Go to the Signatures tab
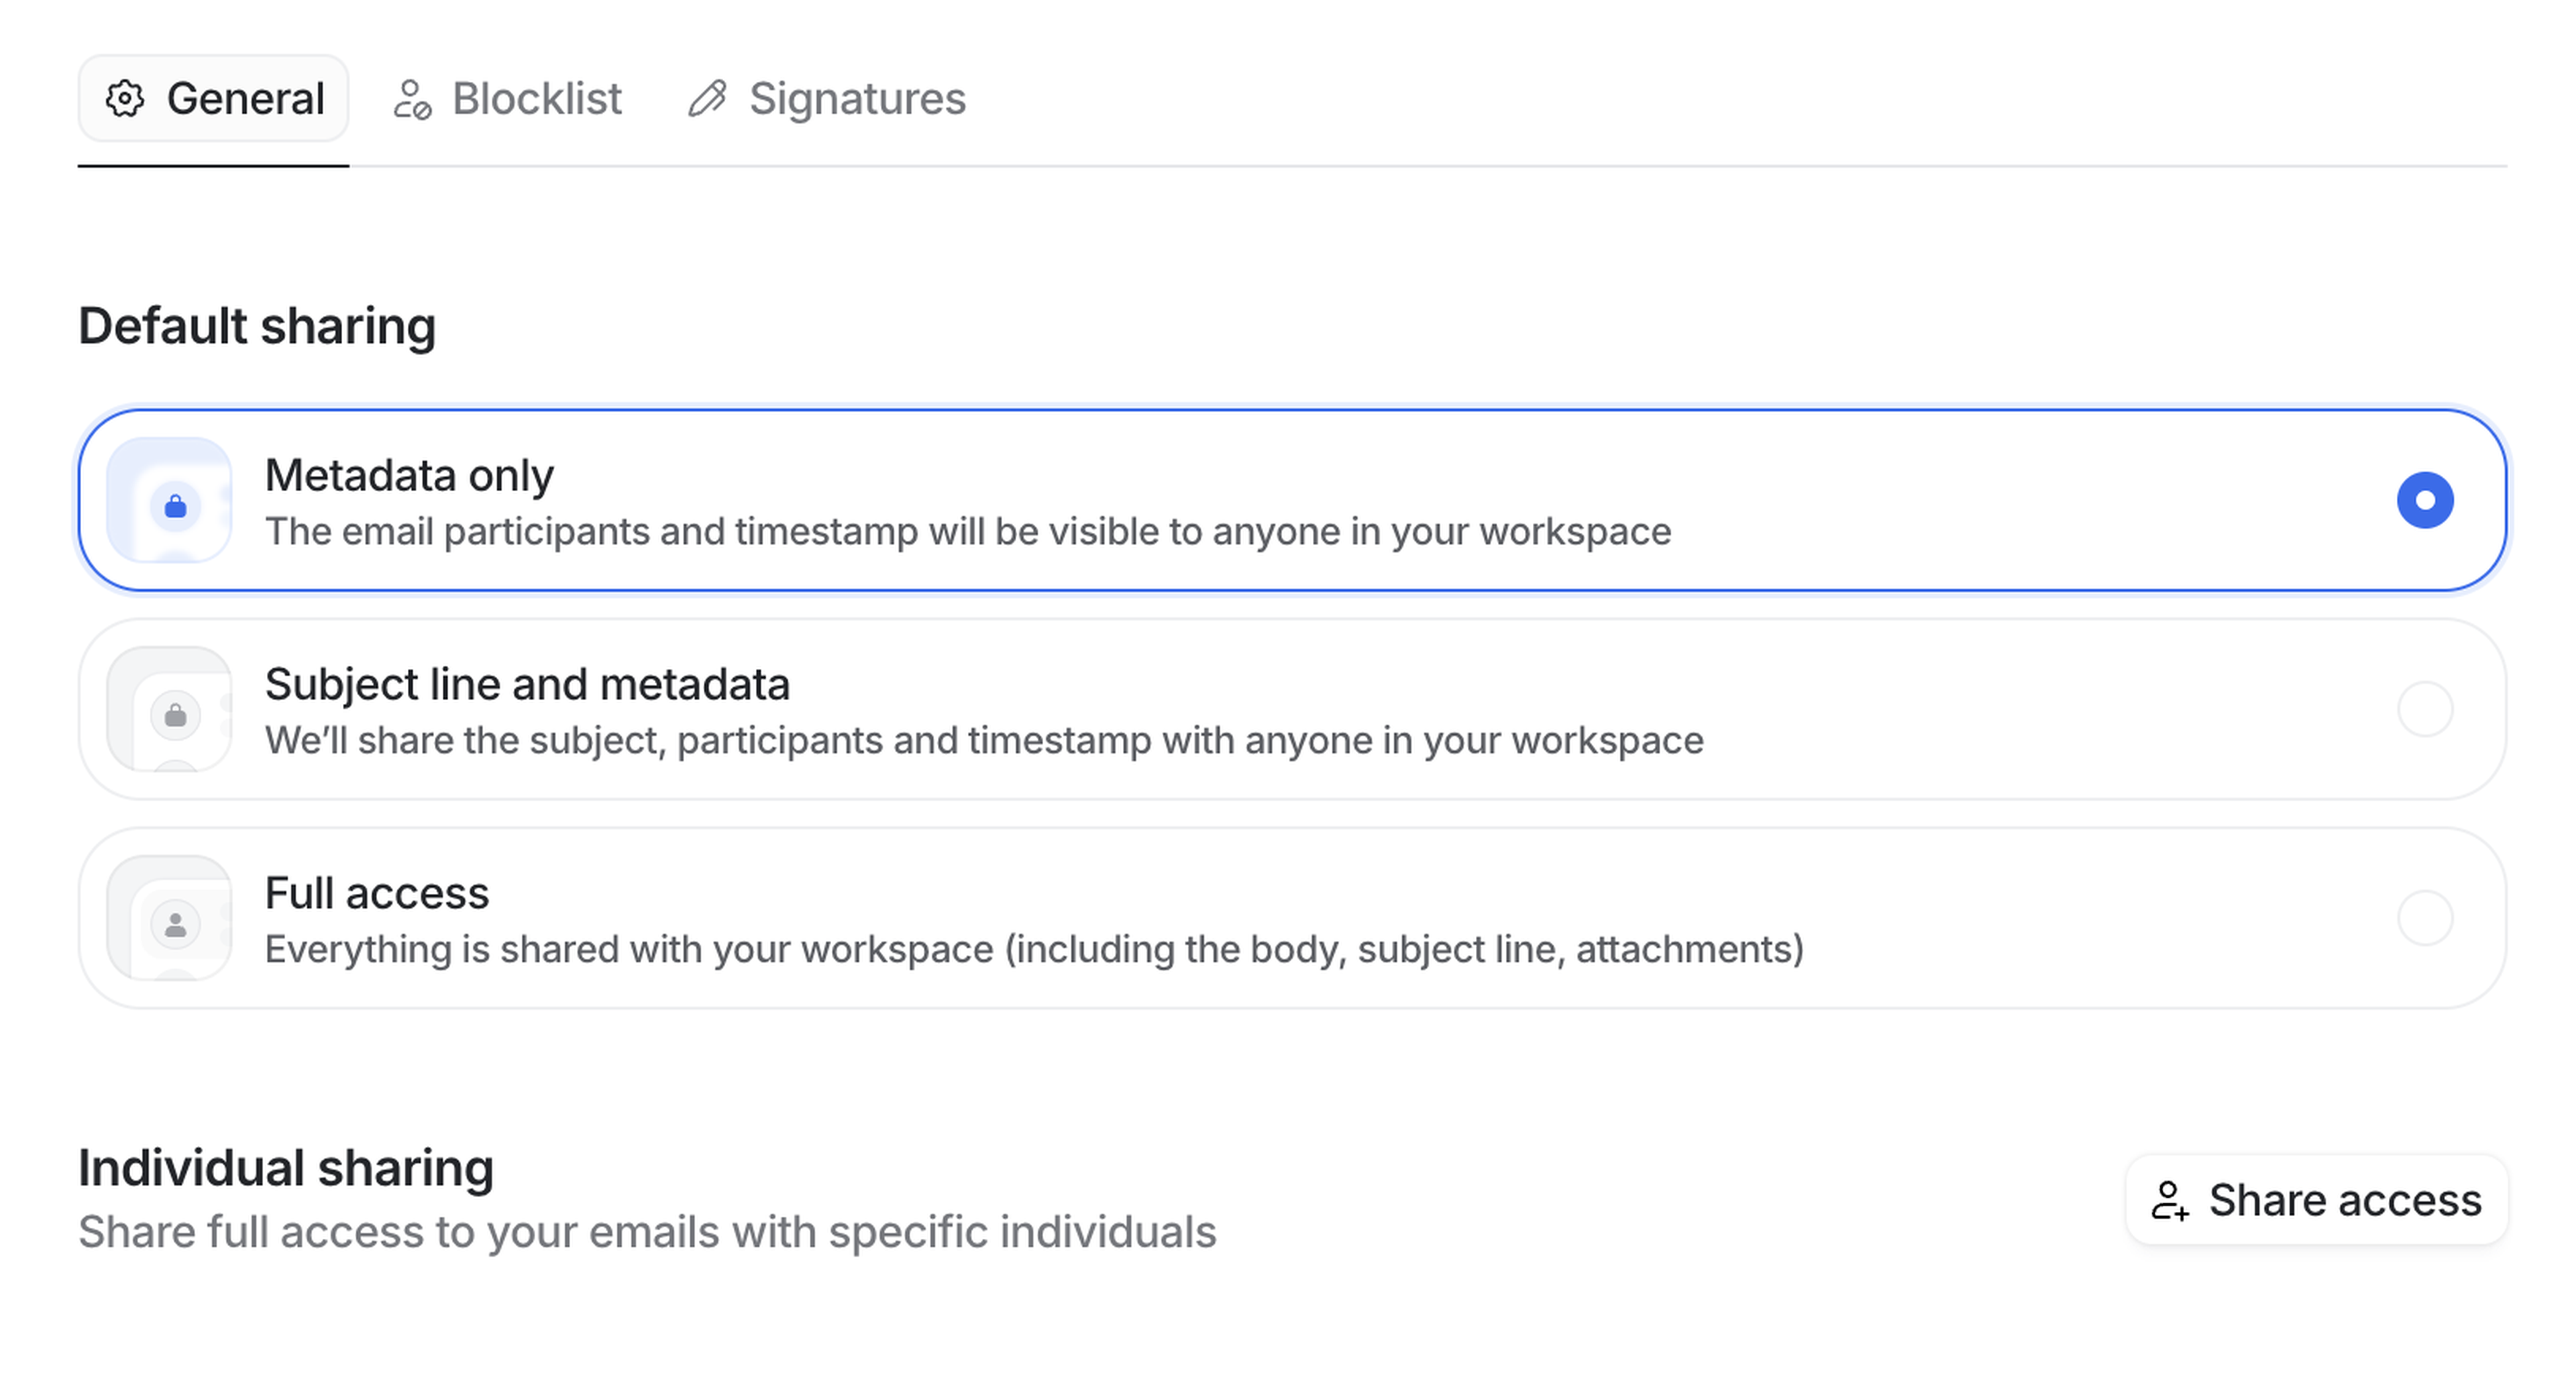The image size is (2576, 1377). pyautogui.click(x=856, y=99)
